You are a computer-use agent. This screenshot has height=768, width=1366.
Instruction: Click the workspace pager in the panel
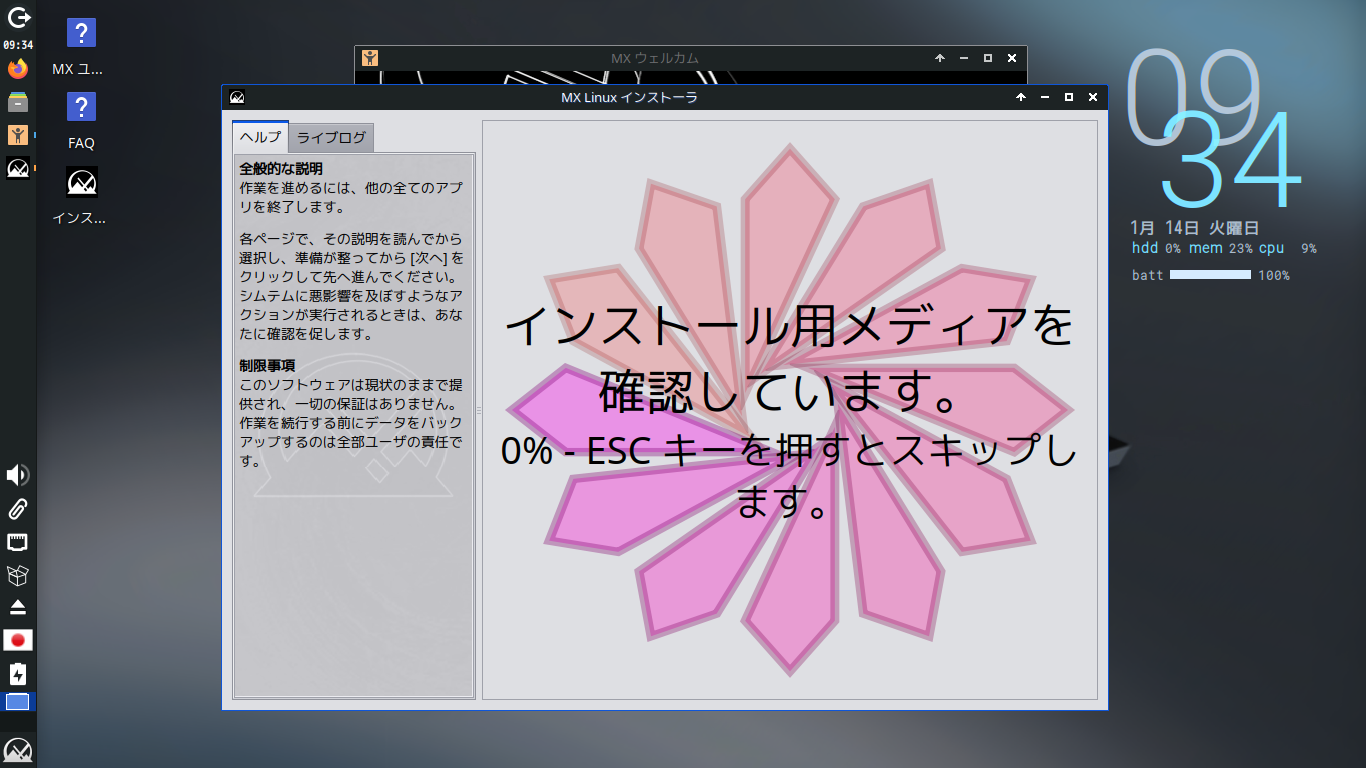[x=18, y=702]
